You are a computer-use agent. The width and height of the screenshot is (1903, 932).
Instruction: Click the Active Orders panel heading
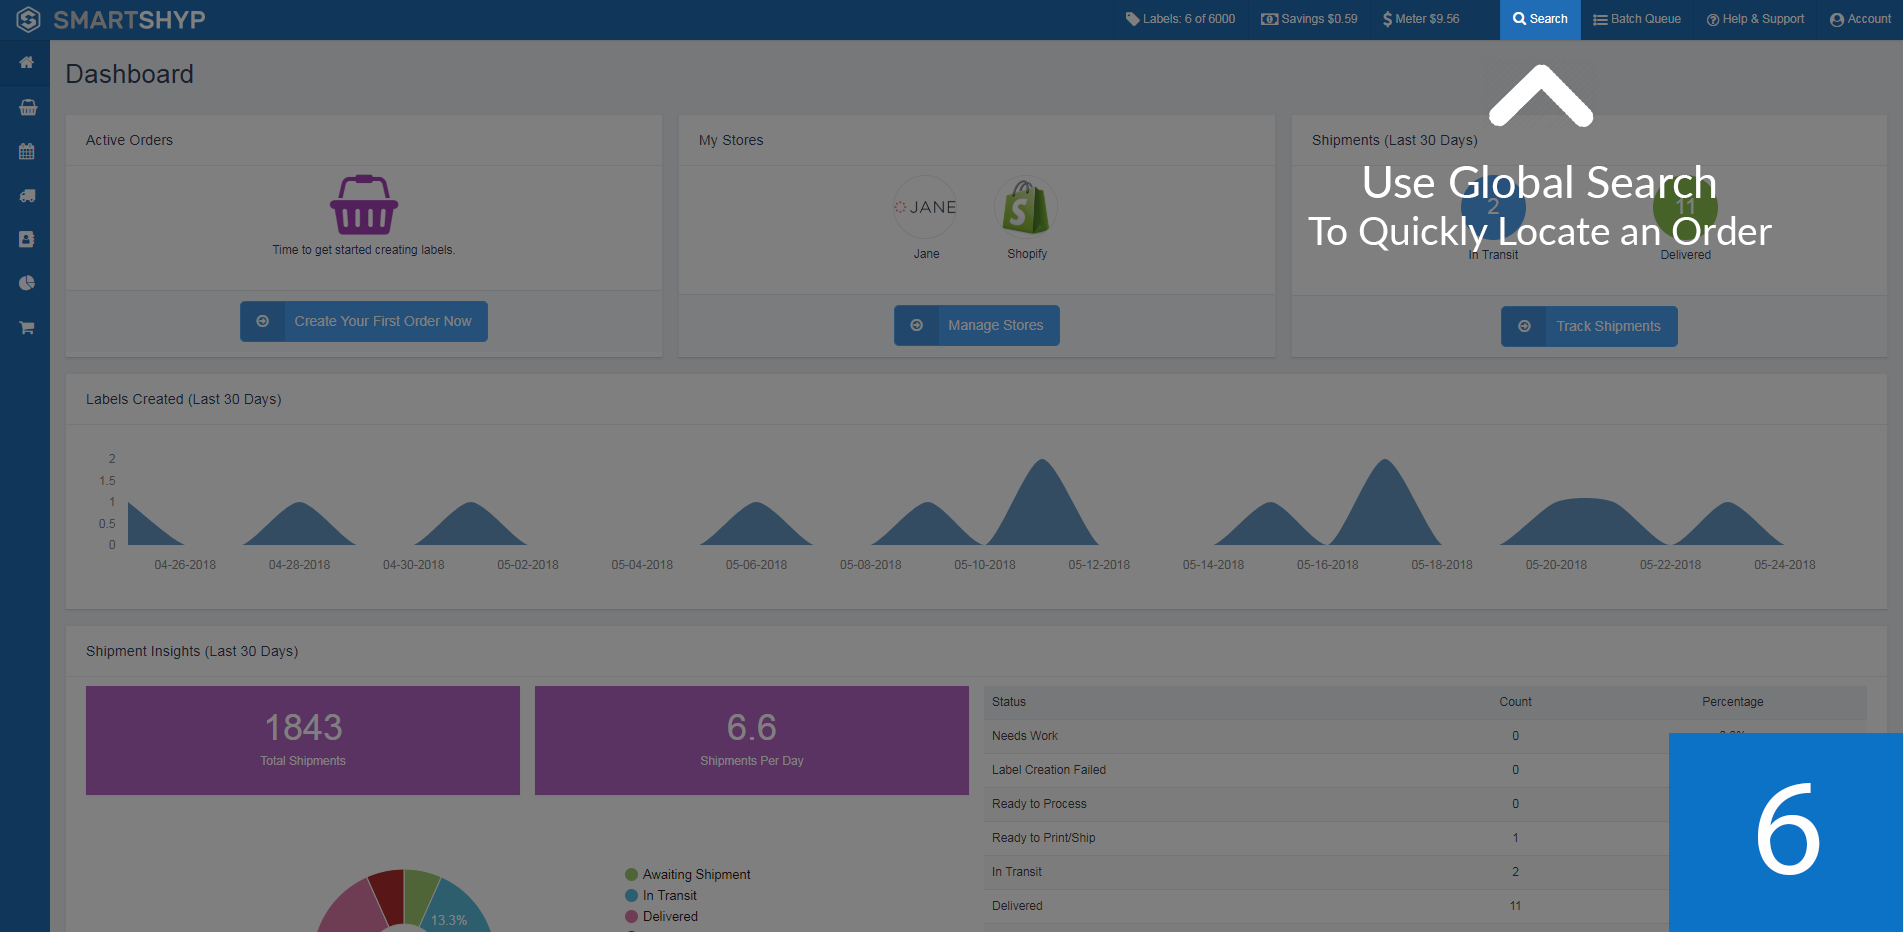[x=129, y=140]
